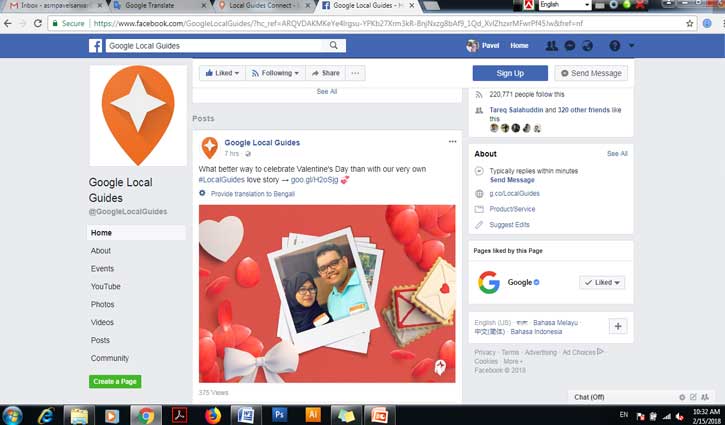The height and width of the screenshot is (425, 725).
Task: Go back using the browser back arrow
Action: [x=7, y=23]
